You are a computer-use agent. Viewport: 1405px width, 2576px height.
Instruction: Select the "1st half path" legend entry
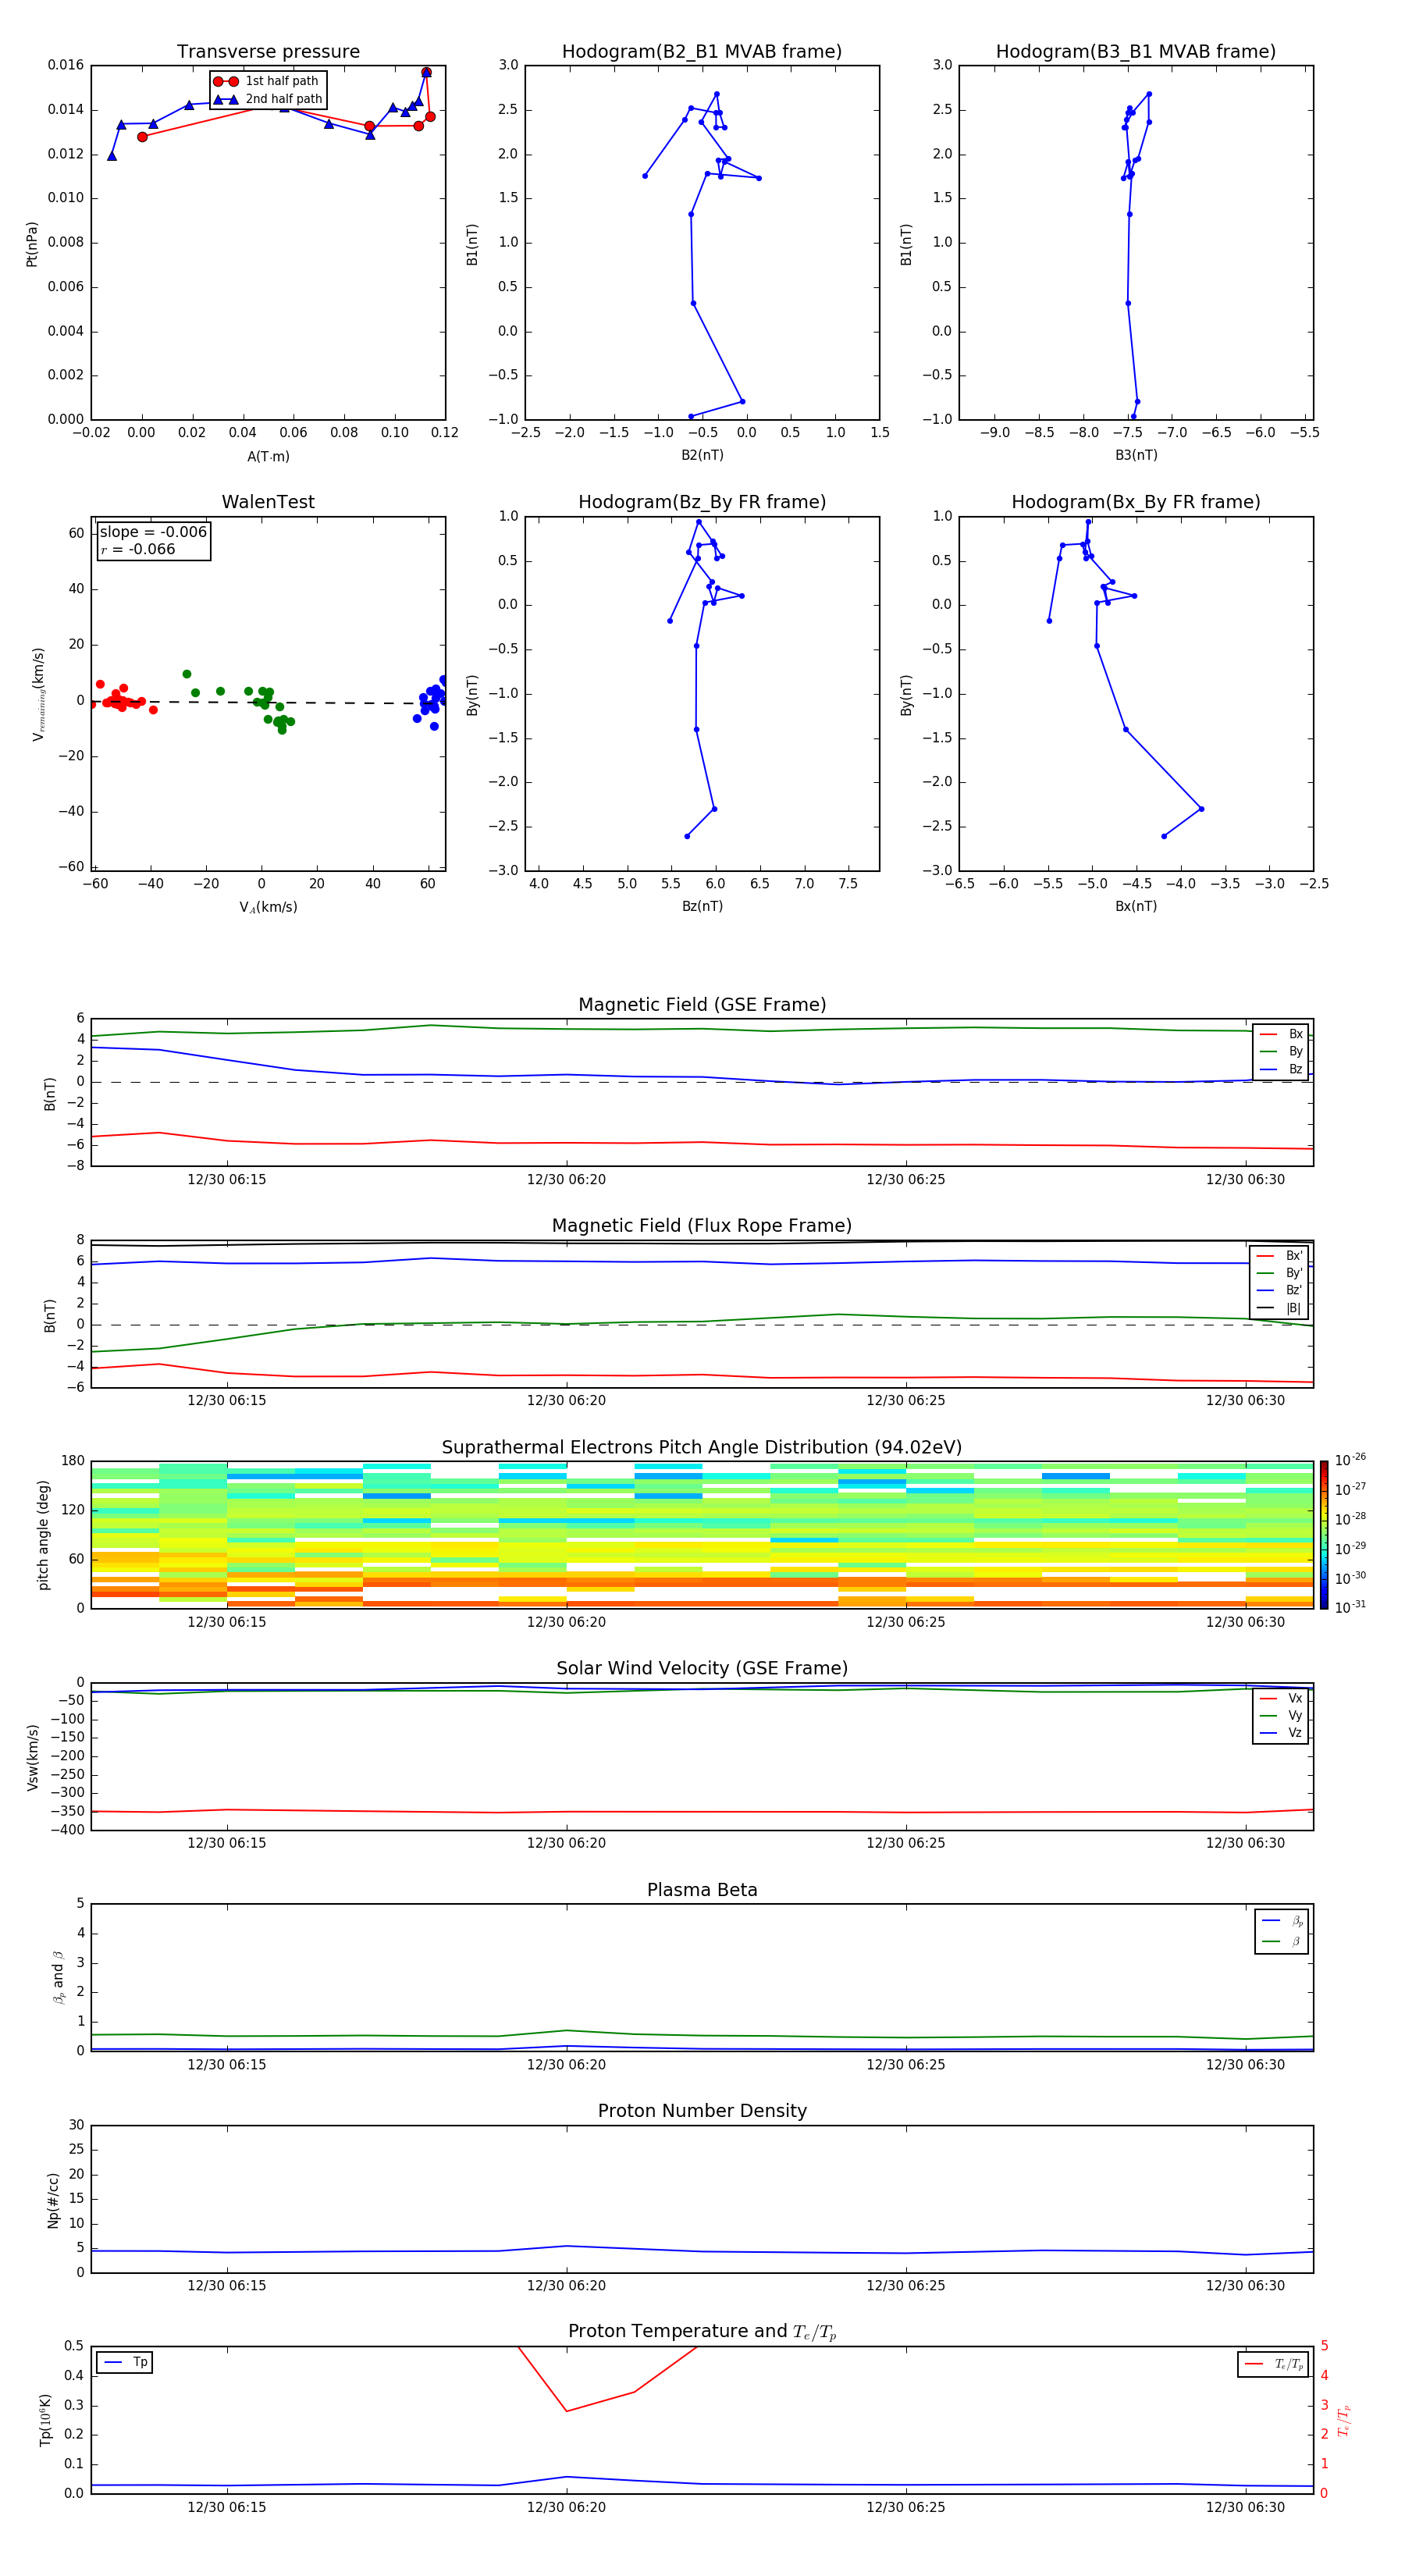pos(267,81)
